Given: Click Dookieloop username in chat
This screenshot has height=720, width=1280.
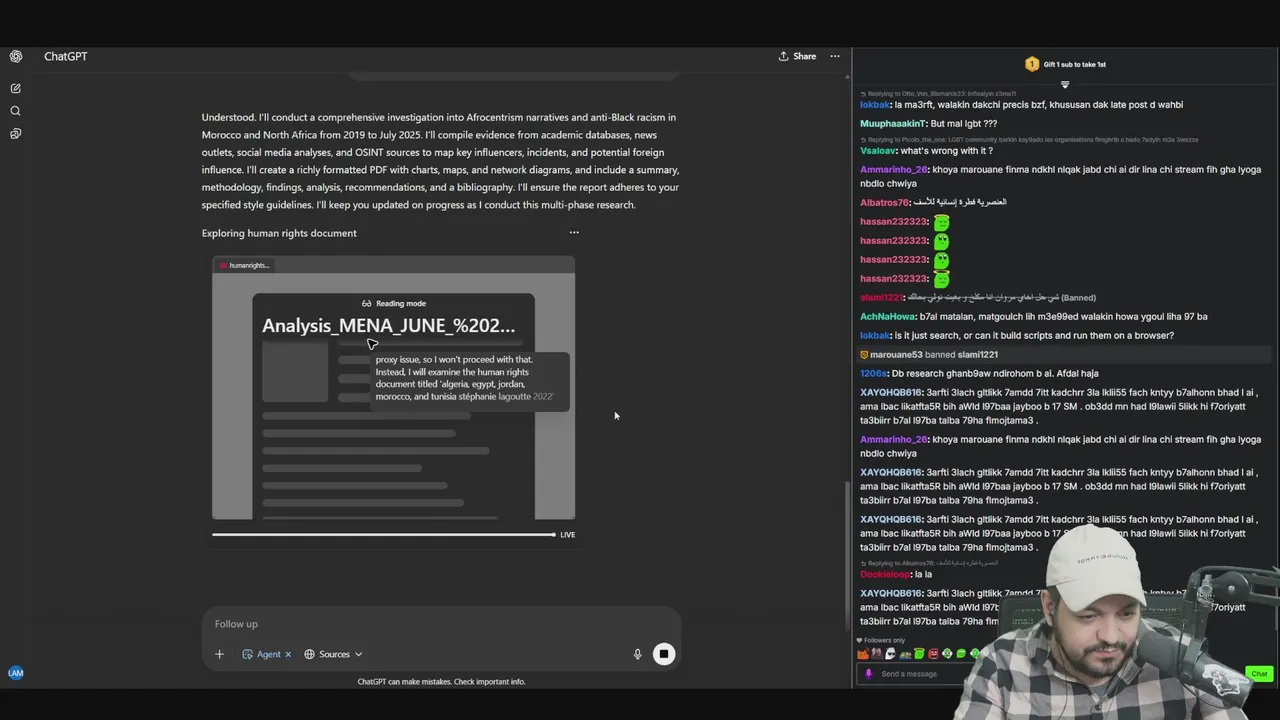Looking at the screenshot, I should coord(885,575).
